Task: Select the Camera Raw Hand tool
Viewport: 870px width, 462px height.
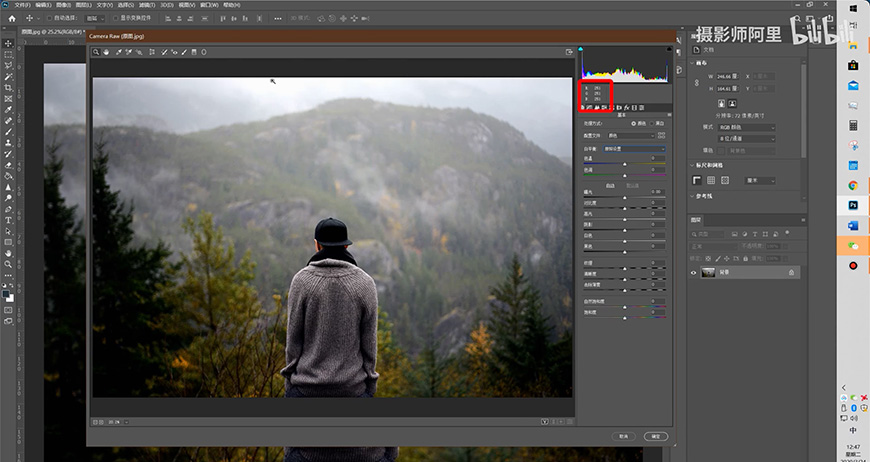Action: (x=106, y=52)
